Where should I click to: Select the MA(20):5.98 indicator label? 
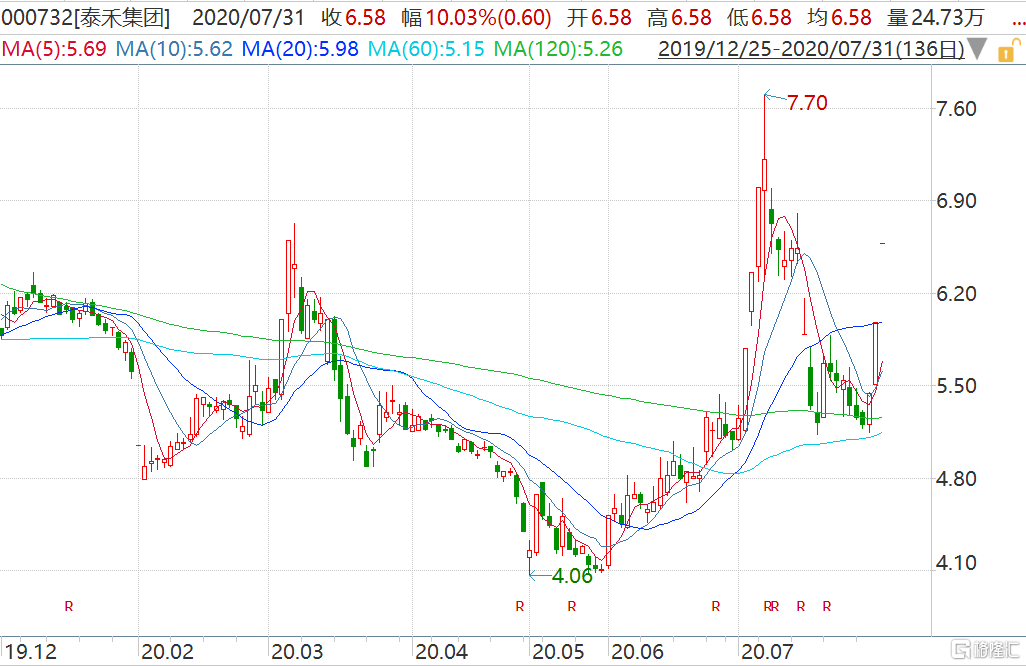tap(300, 49)
